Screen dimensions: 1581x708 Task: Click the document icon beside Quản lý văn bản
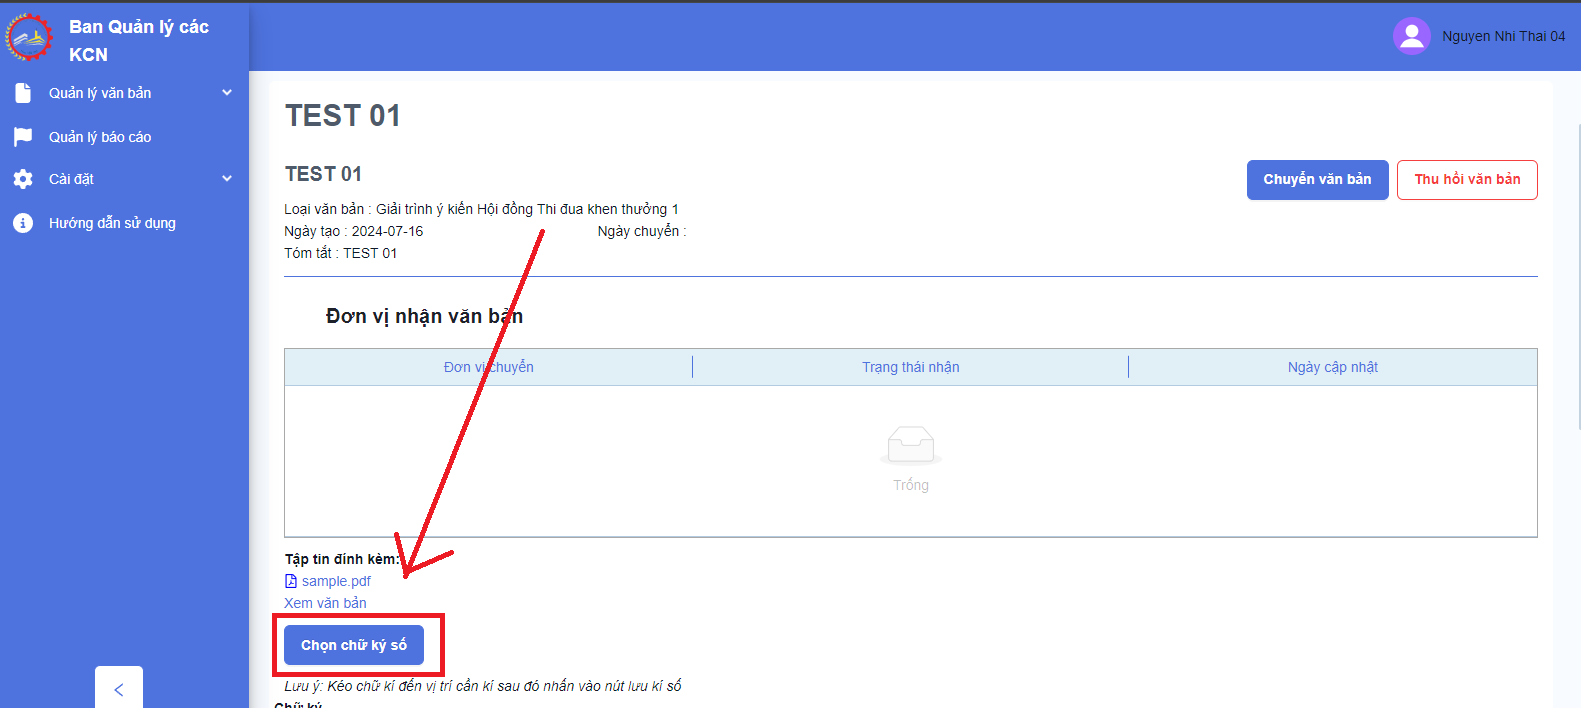23,93
